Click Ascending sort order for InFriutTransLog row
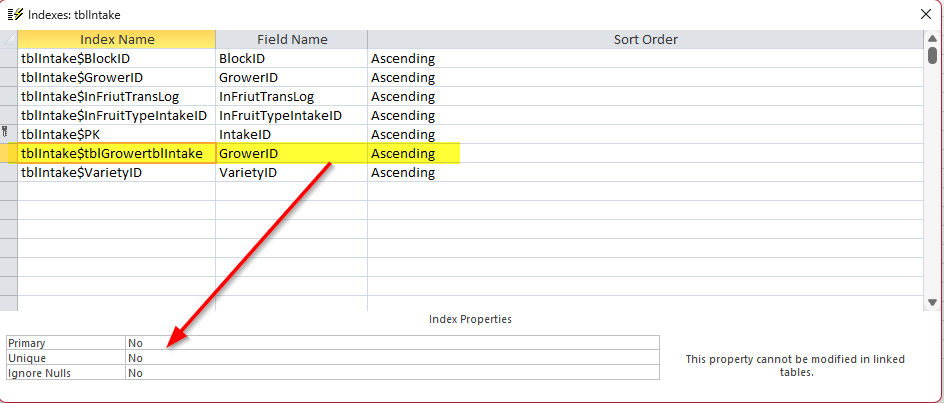This screenshot has width=944, height=403. [645, 96]
